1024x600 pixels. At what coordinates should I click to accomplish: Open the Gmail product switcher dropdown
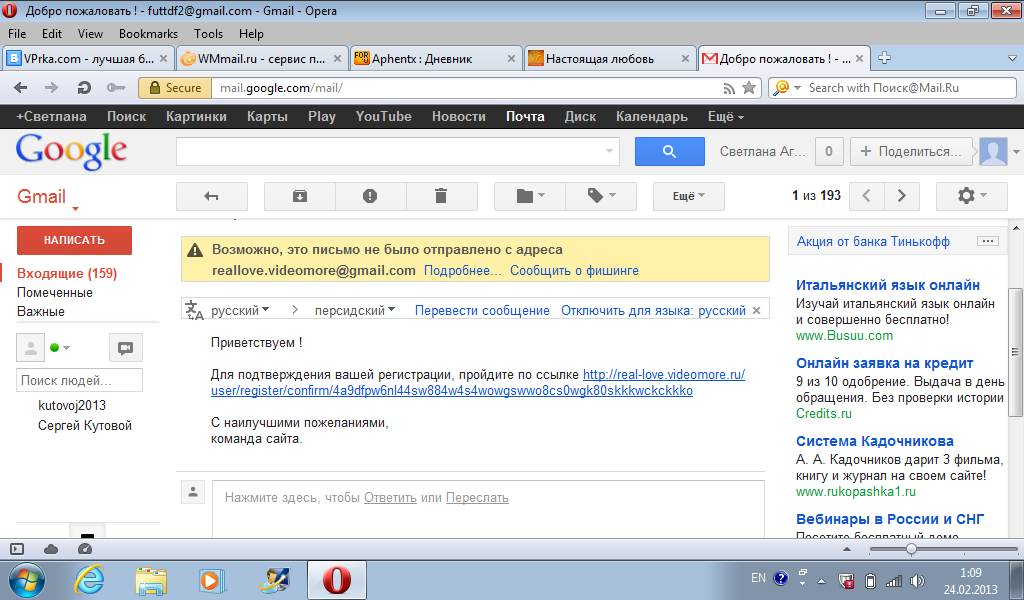(46, 197)
